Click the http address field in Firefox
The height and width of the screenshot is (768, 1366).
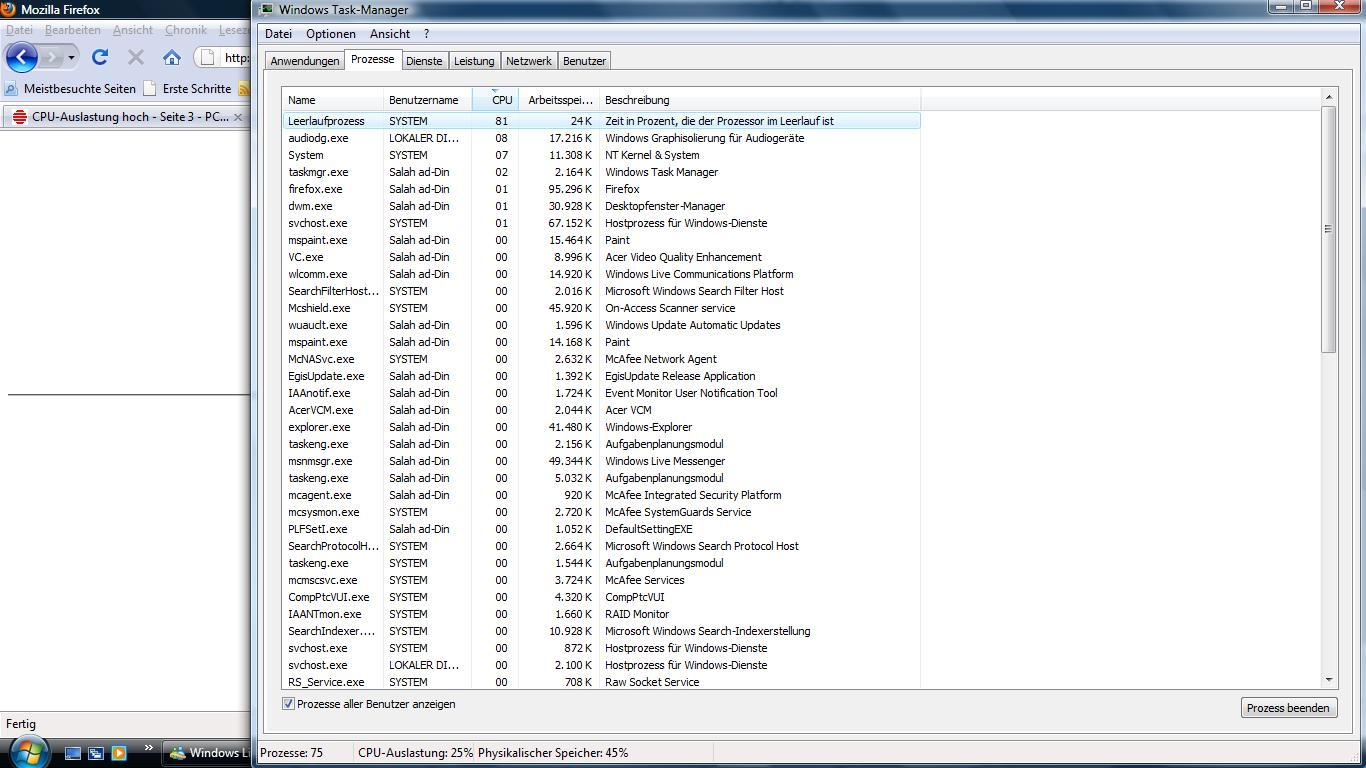click(x=236, y=57)
